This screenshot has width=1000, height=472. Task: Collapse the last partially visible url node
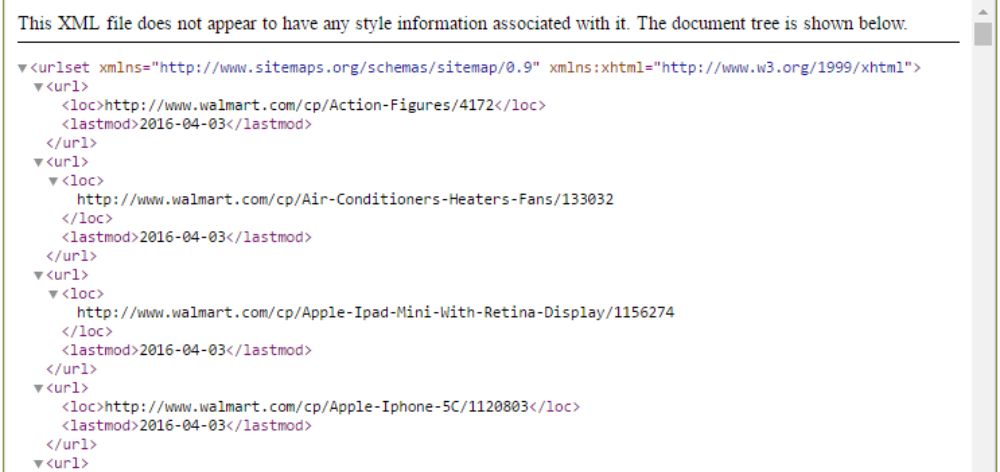pos(38,464)
